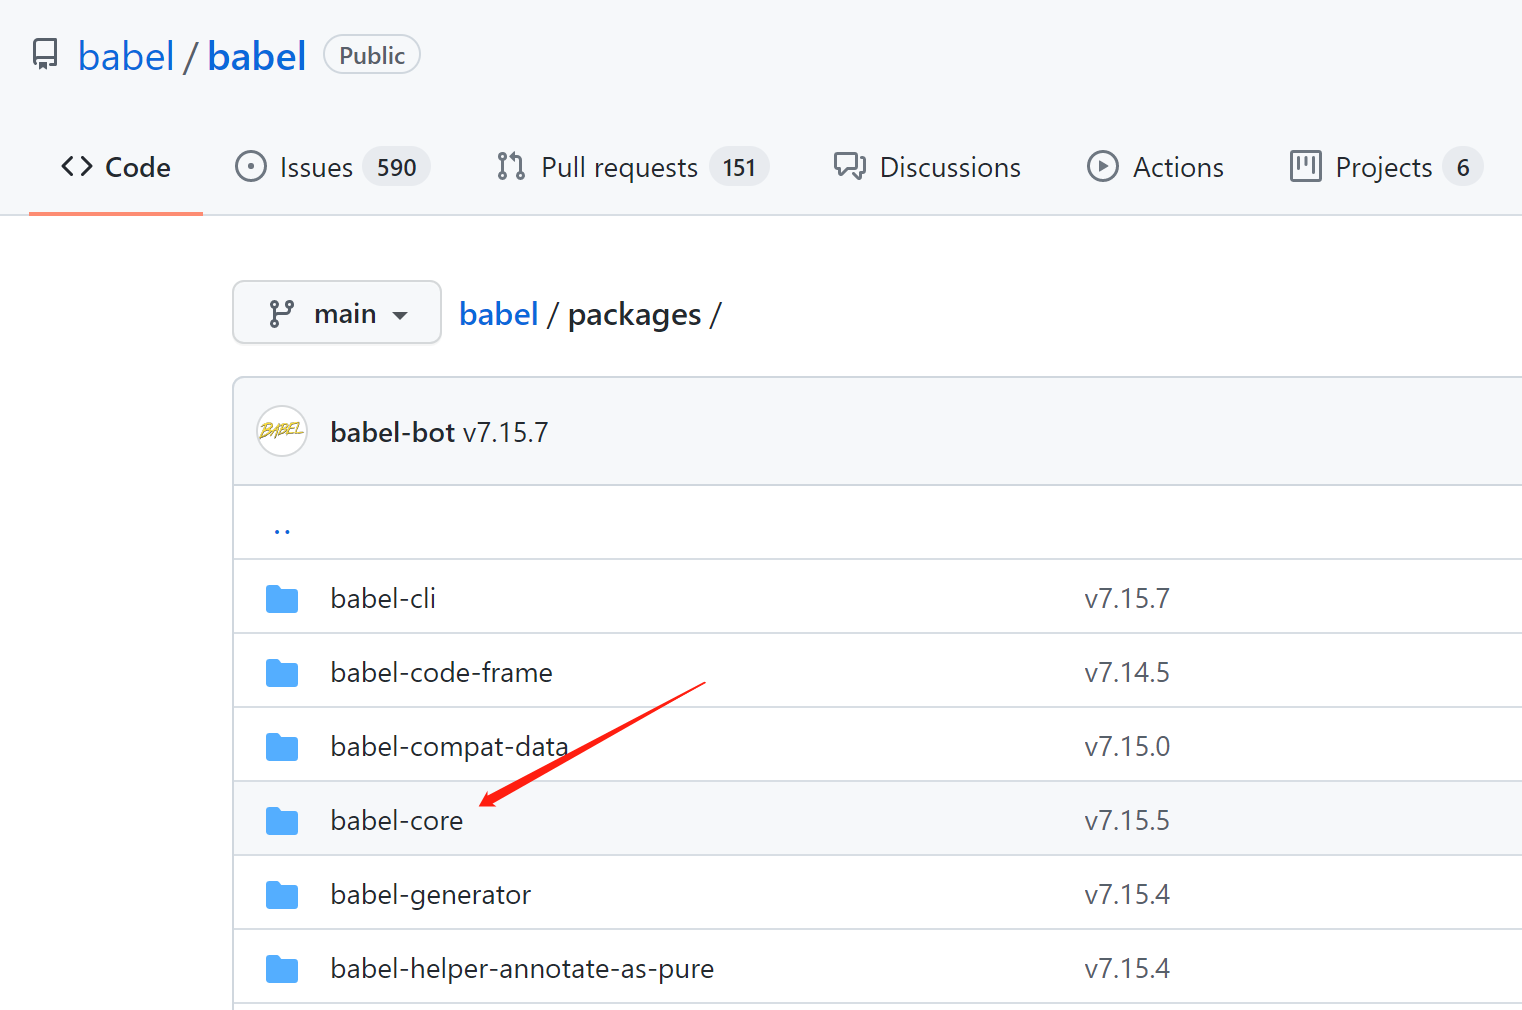Viewport: 1522px width, 1010px height.
Task: Click the v7.15.7 commit message link
Action: [x=505, y=432]
